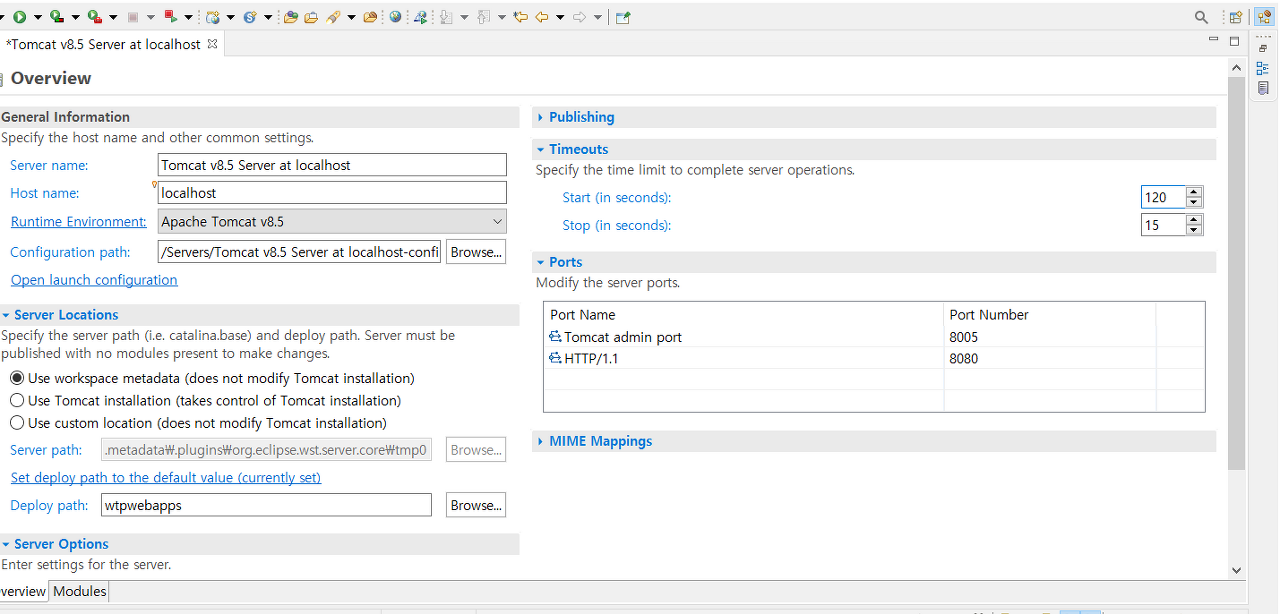Select the Tomcat admin port row
The height and width of the screenshot is (614, 1280).
[874, 337]
